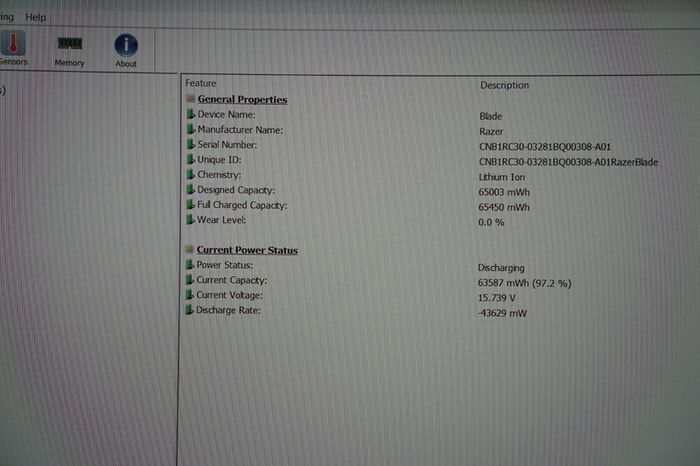This screenshot has width=700, height=466.
Task: Click the battery icon beside Device Name
Action: (x=191, y=114)
